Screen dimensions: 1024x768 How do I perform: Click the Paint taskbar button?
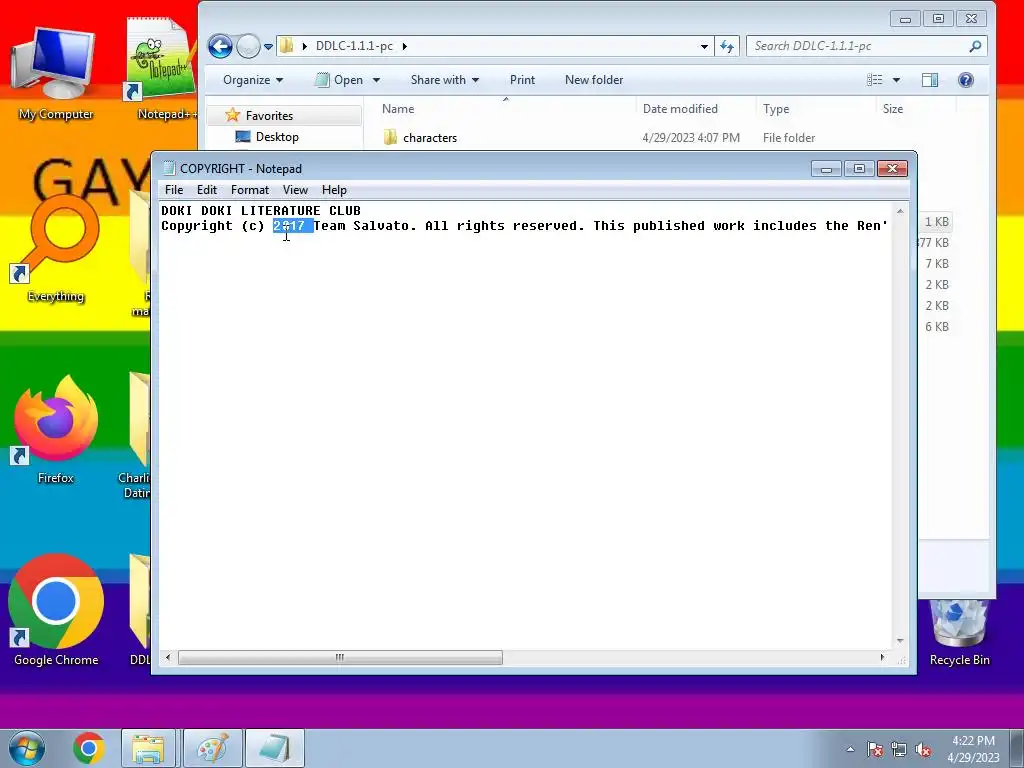point(212,748)
